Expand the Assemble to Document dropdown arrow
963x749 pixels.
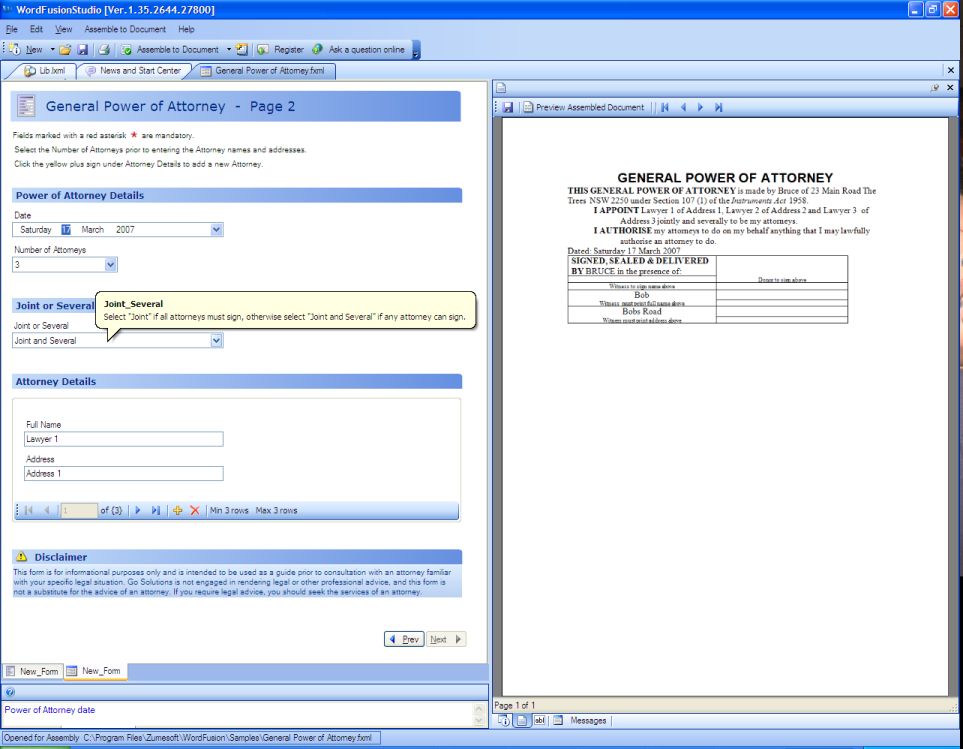pyautogui.click(x=228, y=50)
